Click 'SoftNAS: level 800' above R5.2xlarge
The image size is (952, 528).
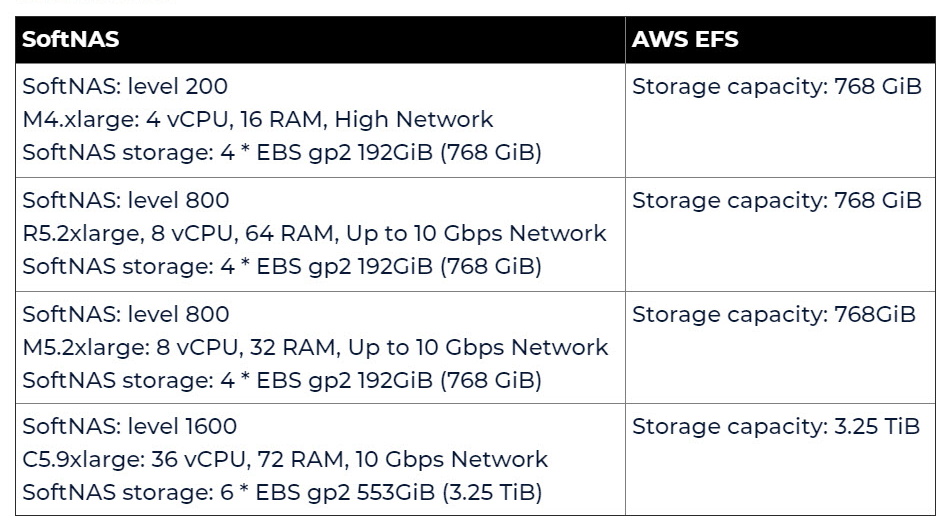click(x=125, y=201)
